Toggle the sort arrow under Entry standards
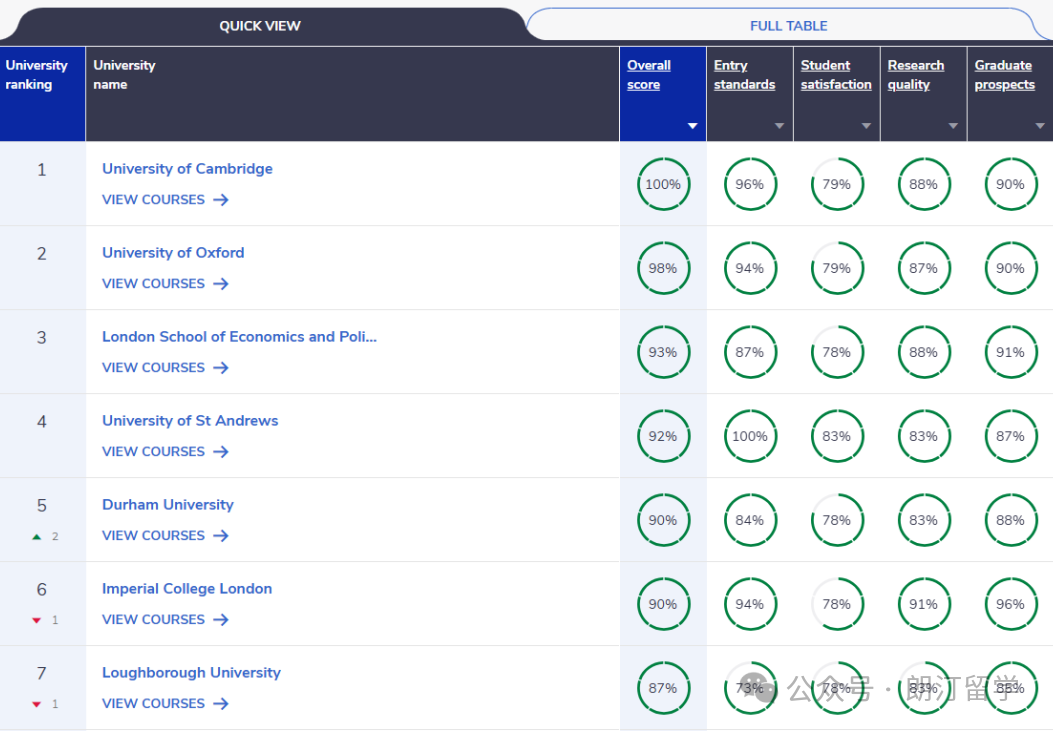The height and width of the screenshot is (731, 1053). pos(779,126)
